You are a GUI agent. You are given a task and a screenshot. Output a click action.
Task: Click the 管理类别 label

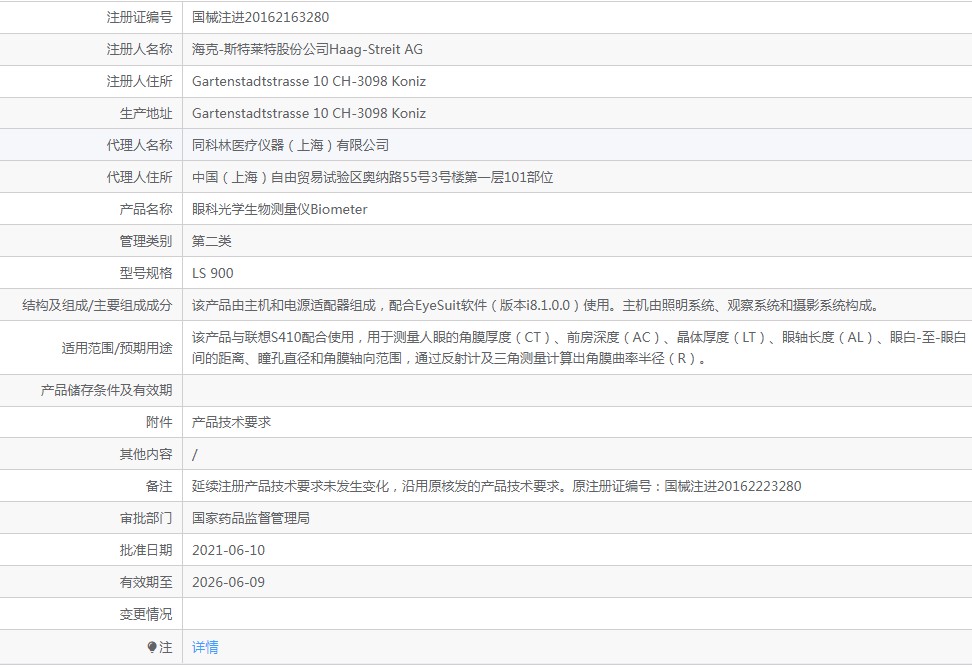[x=146, y=241]
